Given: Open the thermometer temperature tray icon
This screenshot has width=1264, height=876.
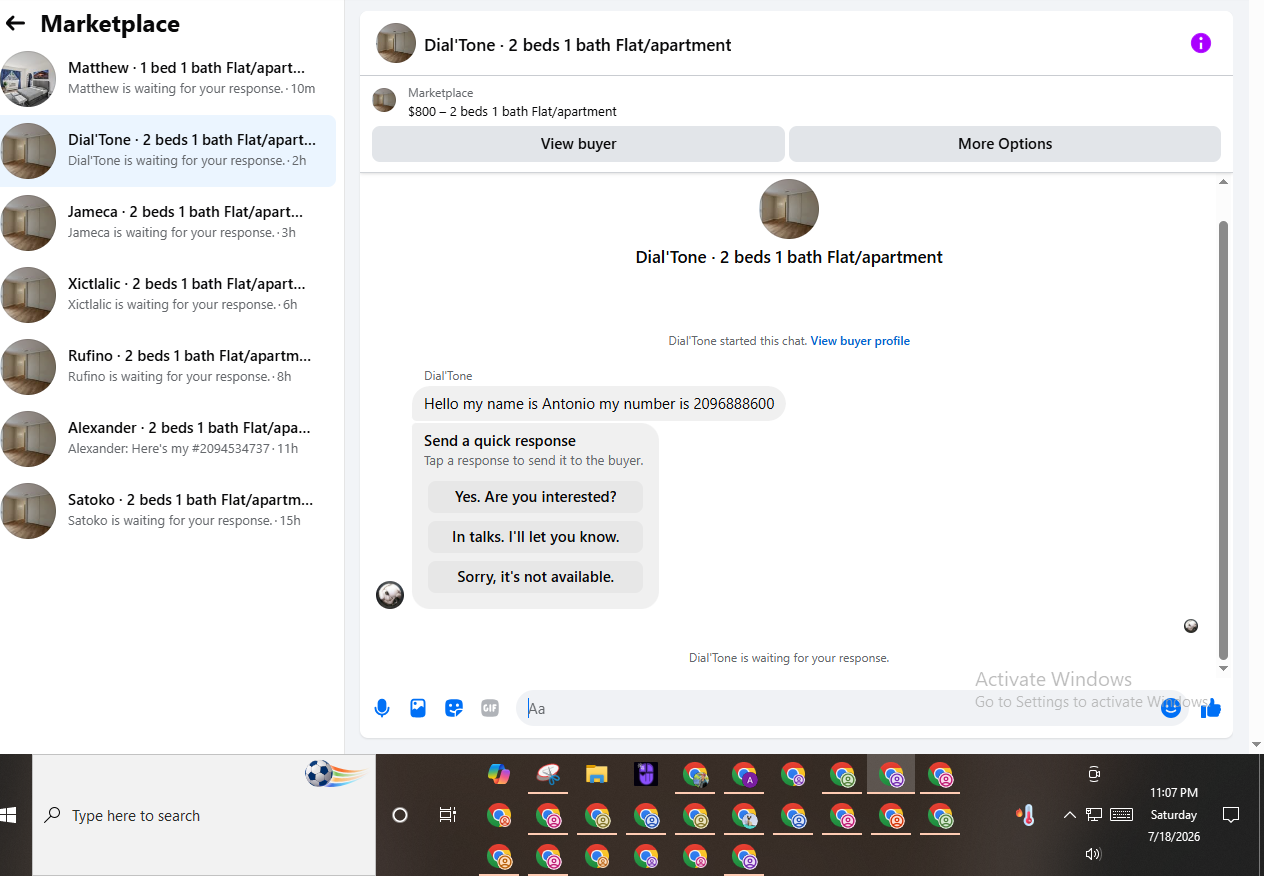Looking at the screenshot, I should pos(1025,815).
